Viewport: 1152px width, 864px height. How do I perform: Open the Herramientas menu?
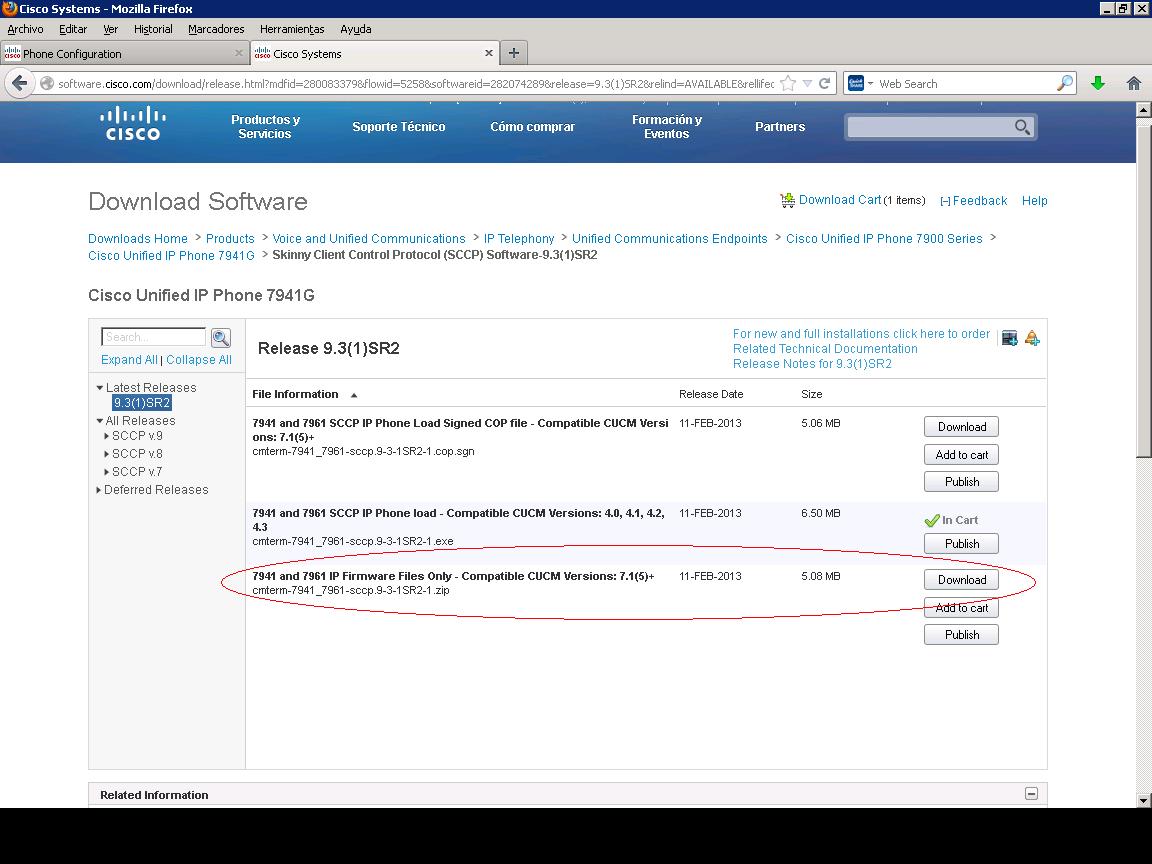coord(292,29)
